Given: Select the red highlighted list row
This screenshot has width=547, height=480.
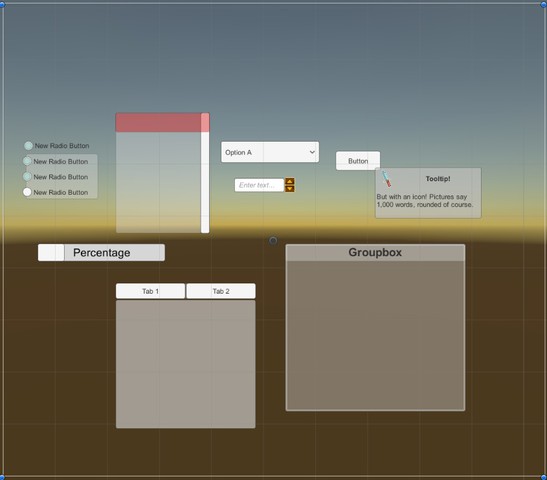Looking at the screenshot, I should tap(158, 122).
